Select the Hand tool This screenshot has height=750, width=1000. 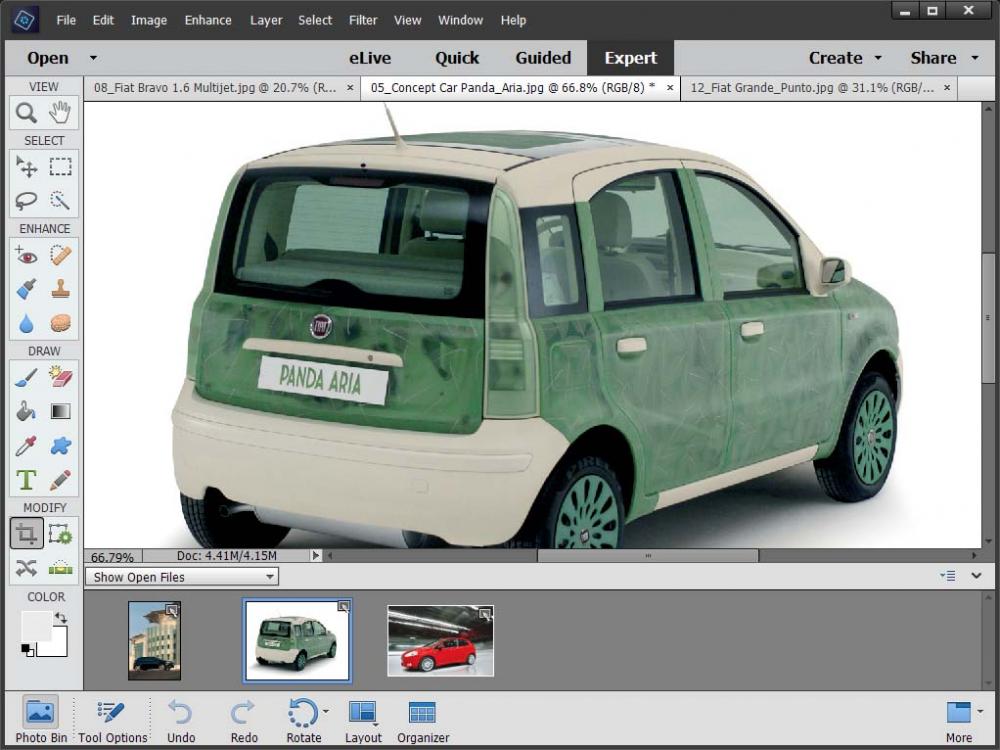[x=61, y=113]
